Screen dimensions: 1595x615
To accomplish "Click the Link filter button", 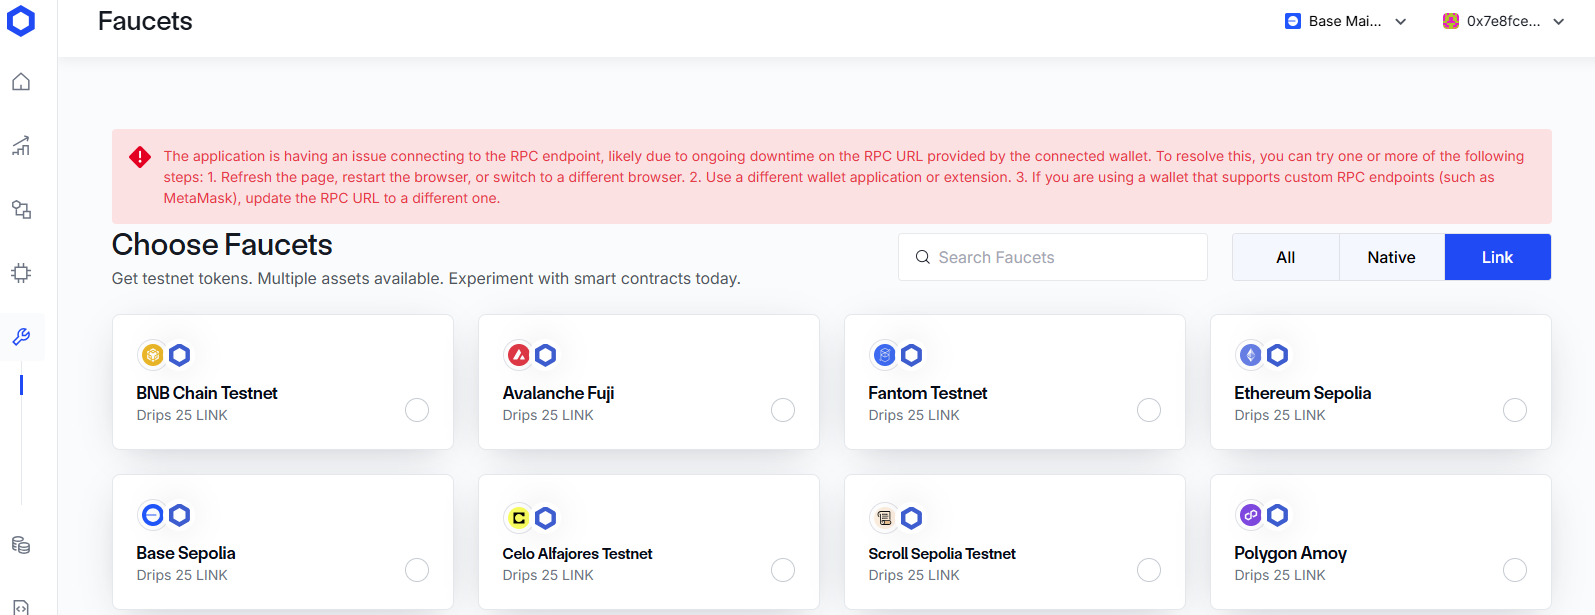I will (1497, 257).
